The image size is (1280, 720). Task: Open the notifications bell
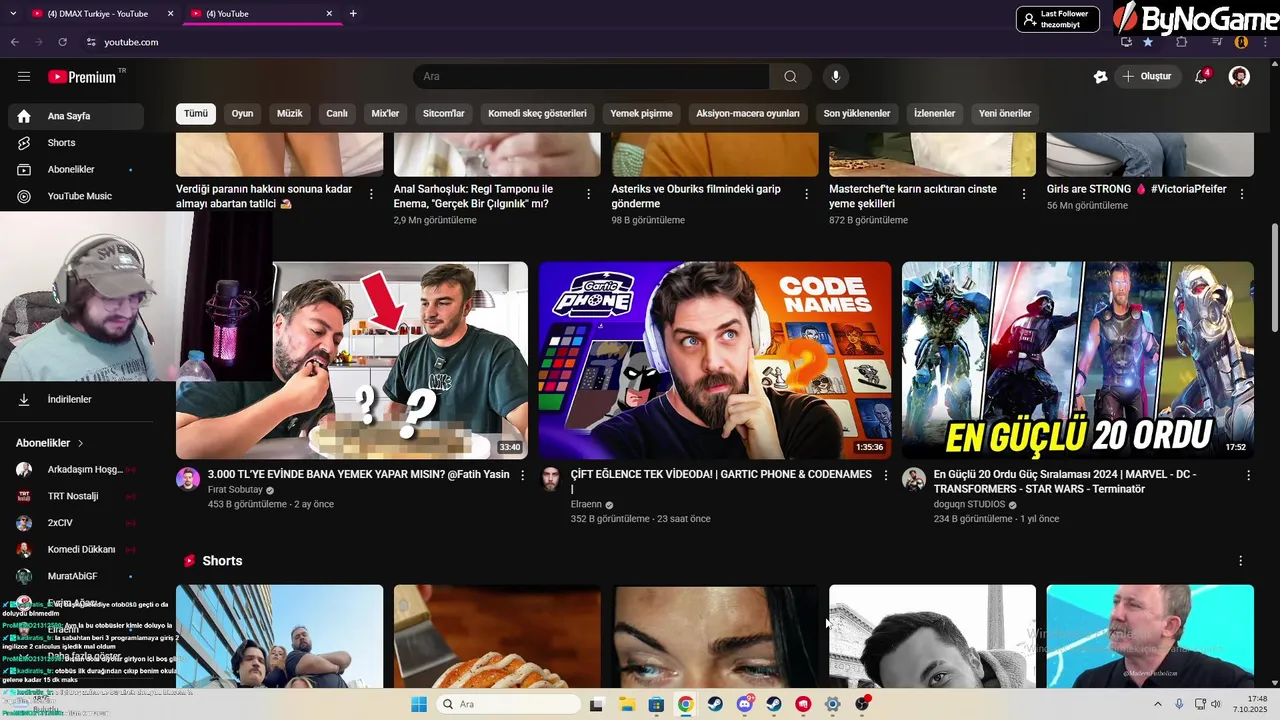(x=1202, y=77)
